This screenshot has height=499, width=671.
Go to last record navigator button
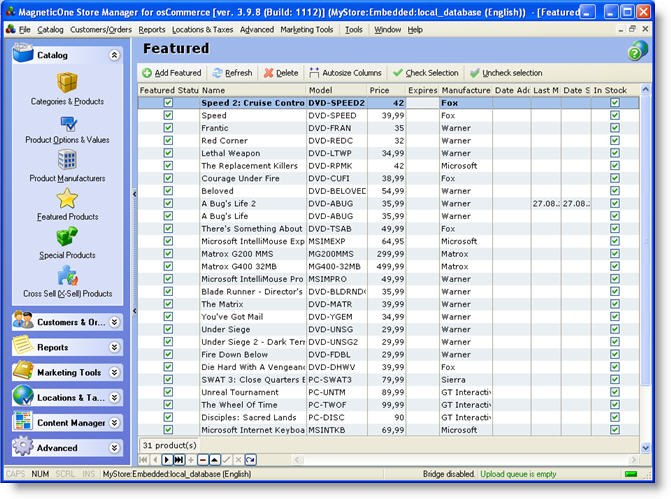[179, 460]
